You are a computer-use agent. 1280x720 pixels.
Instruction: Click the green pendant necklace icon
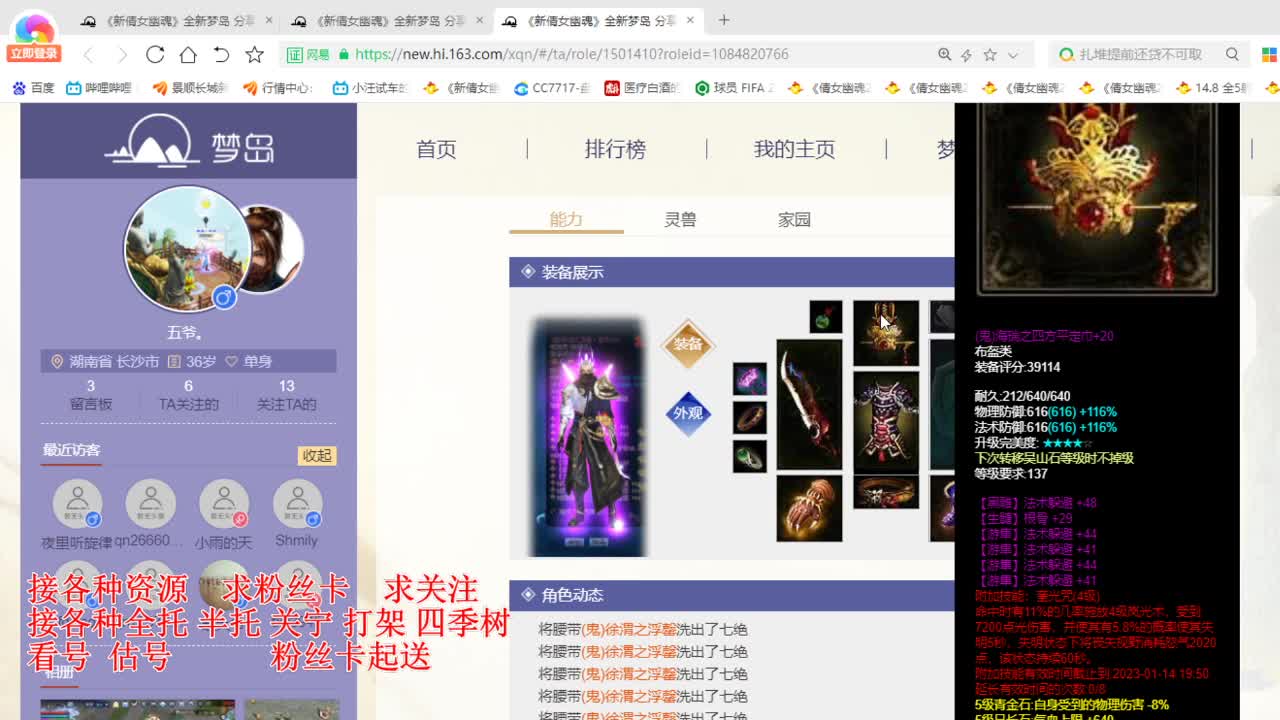(x=826, y=317)
